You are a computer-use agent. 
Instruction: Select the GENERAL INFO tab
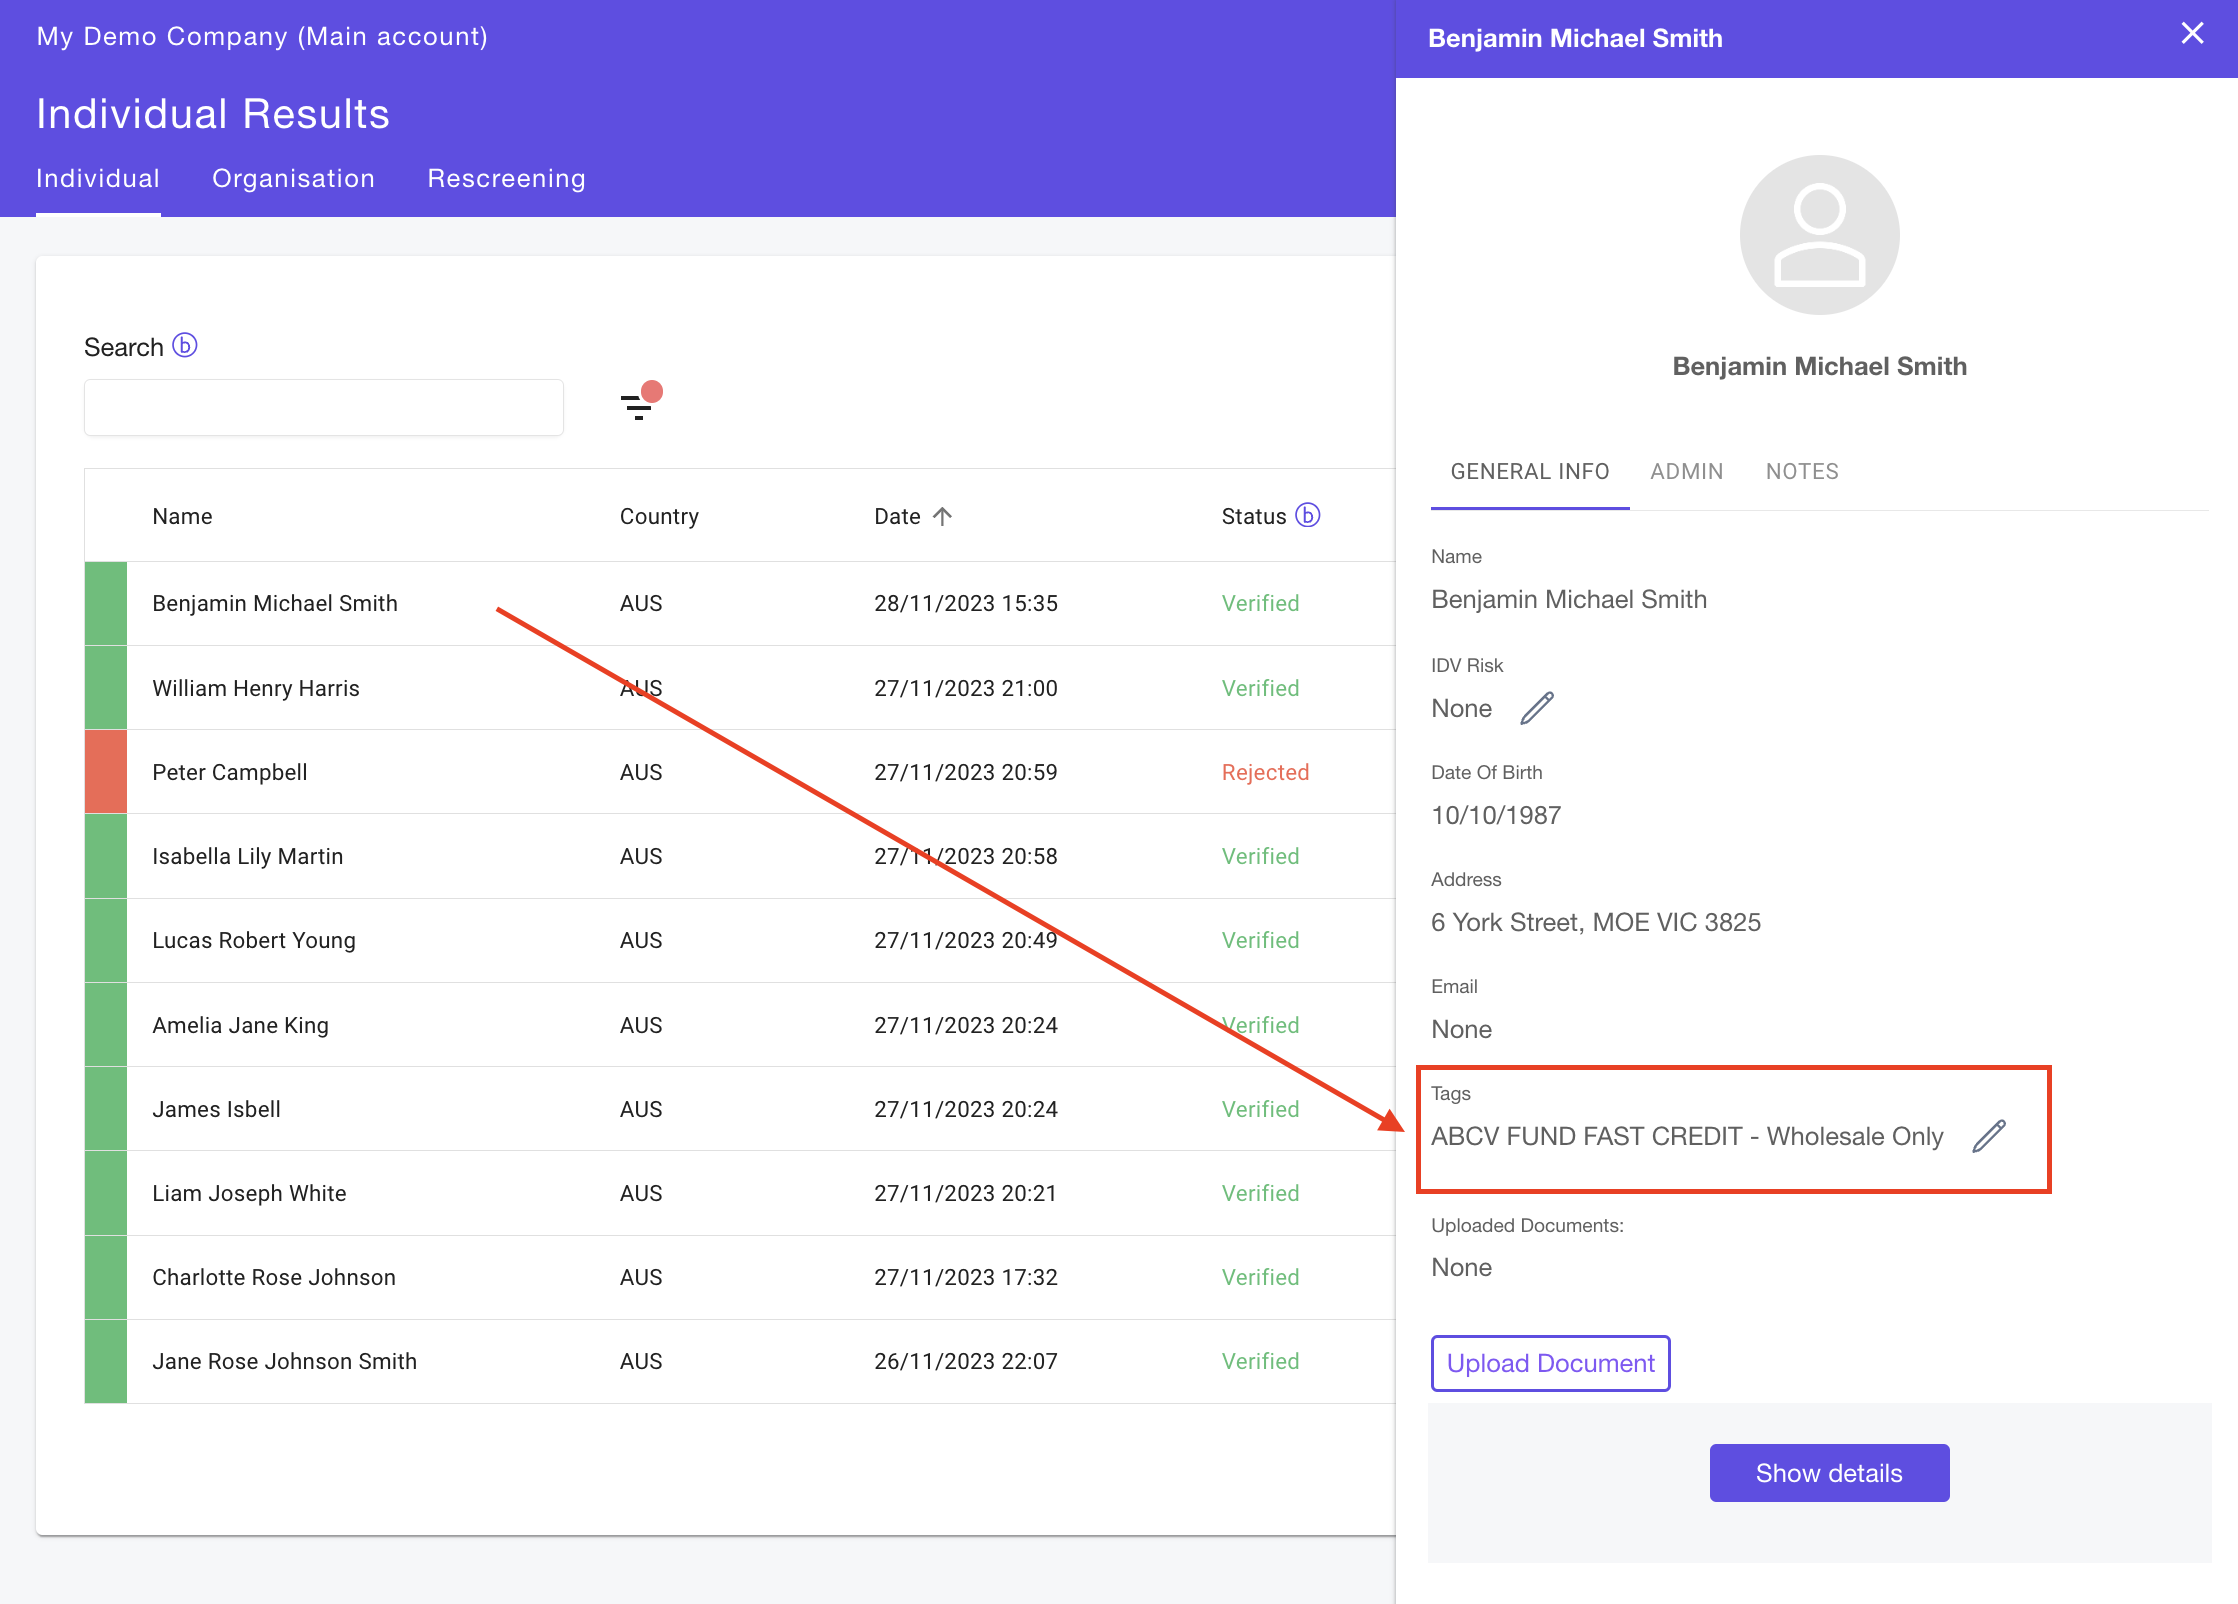[1529, 471]
